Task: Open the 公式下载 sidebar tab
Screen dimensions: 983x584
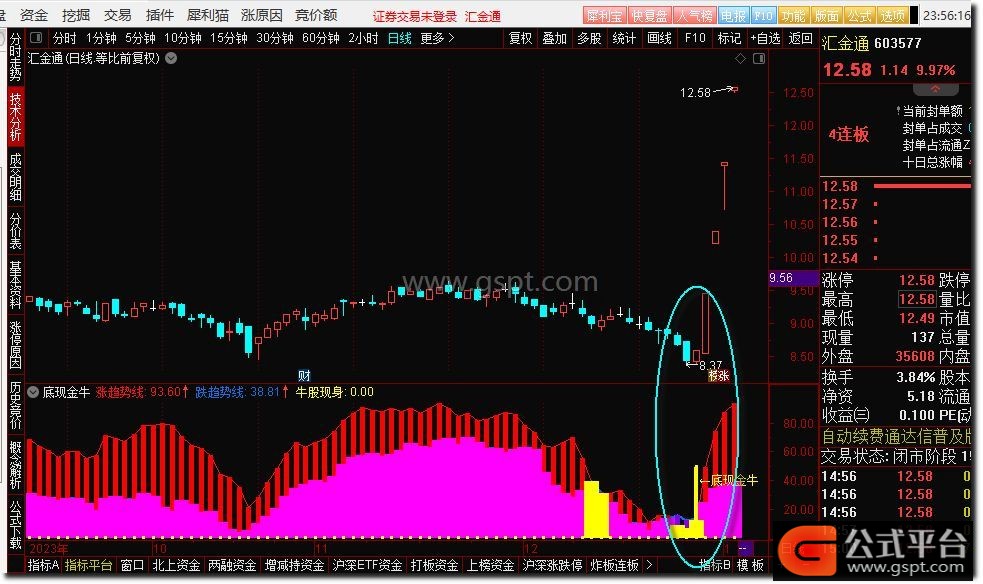Action: [15, 524]
